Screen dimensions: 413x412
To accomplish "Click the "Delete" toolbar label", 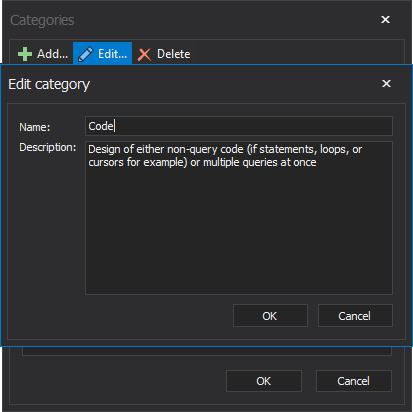I will coord(174,54).
